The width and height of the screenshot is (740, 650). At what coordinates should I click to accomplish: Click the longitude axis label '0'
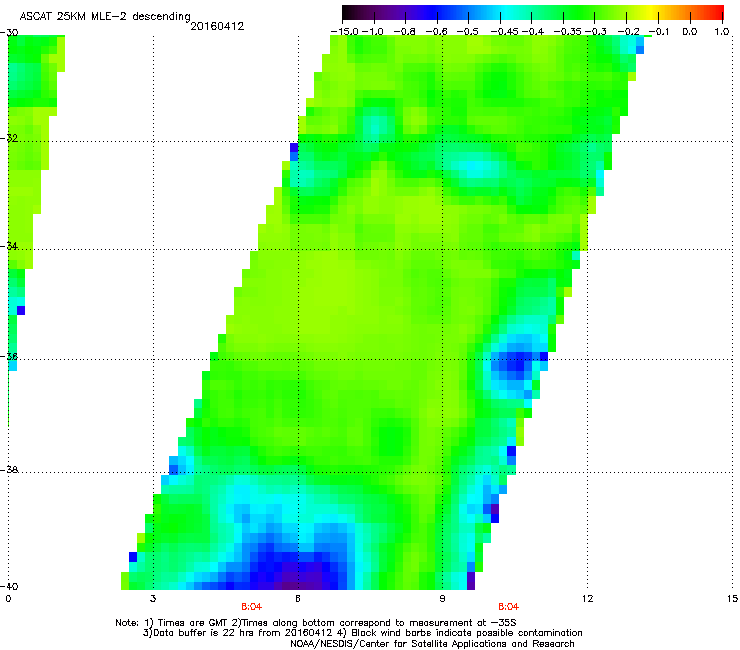pyautogui.click(x=8, y=599)
